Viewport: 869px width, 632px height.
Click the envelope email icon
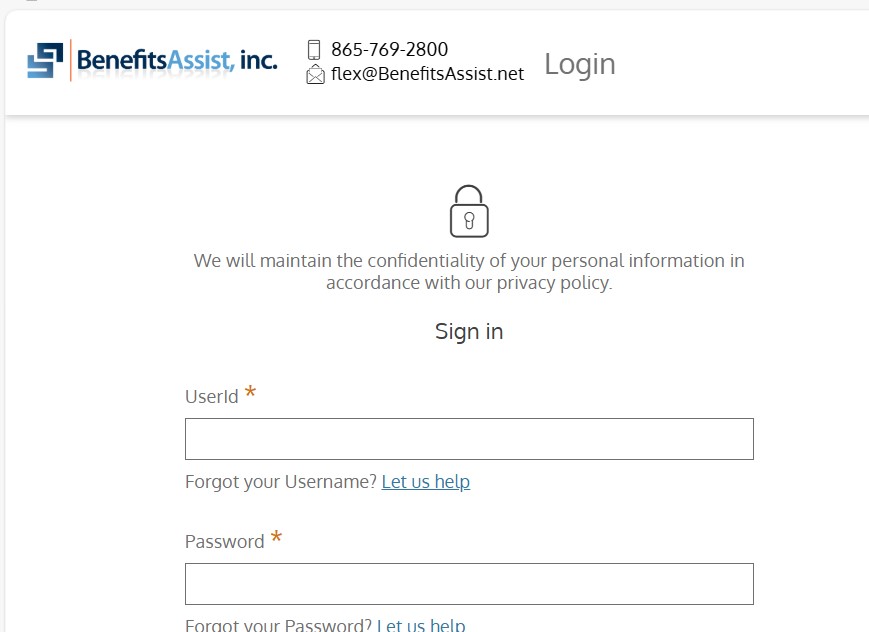tap(315, 74)
